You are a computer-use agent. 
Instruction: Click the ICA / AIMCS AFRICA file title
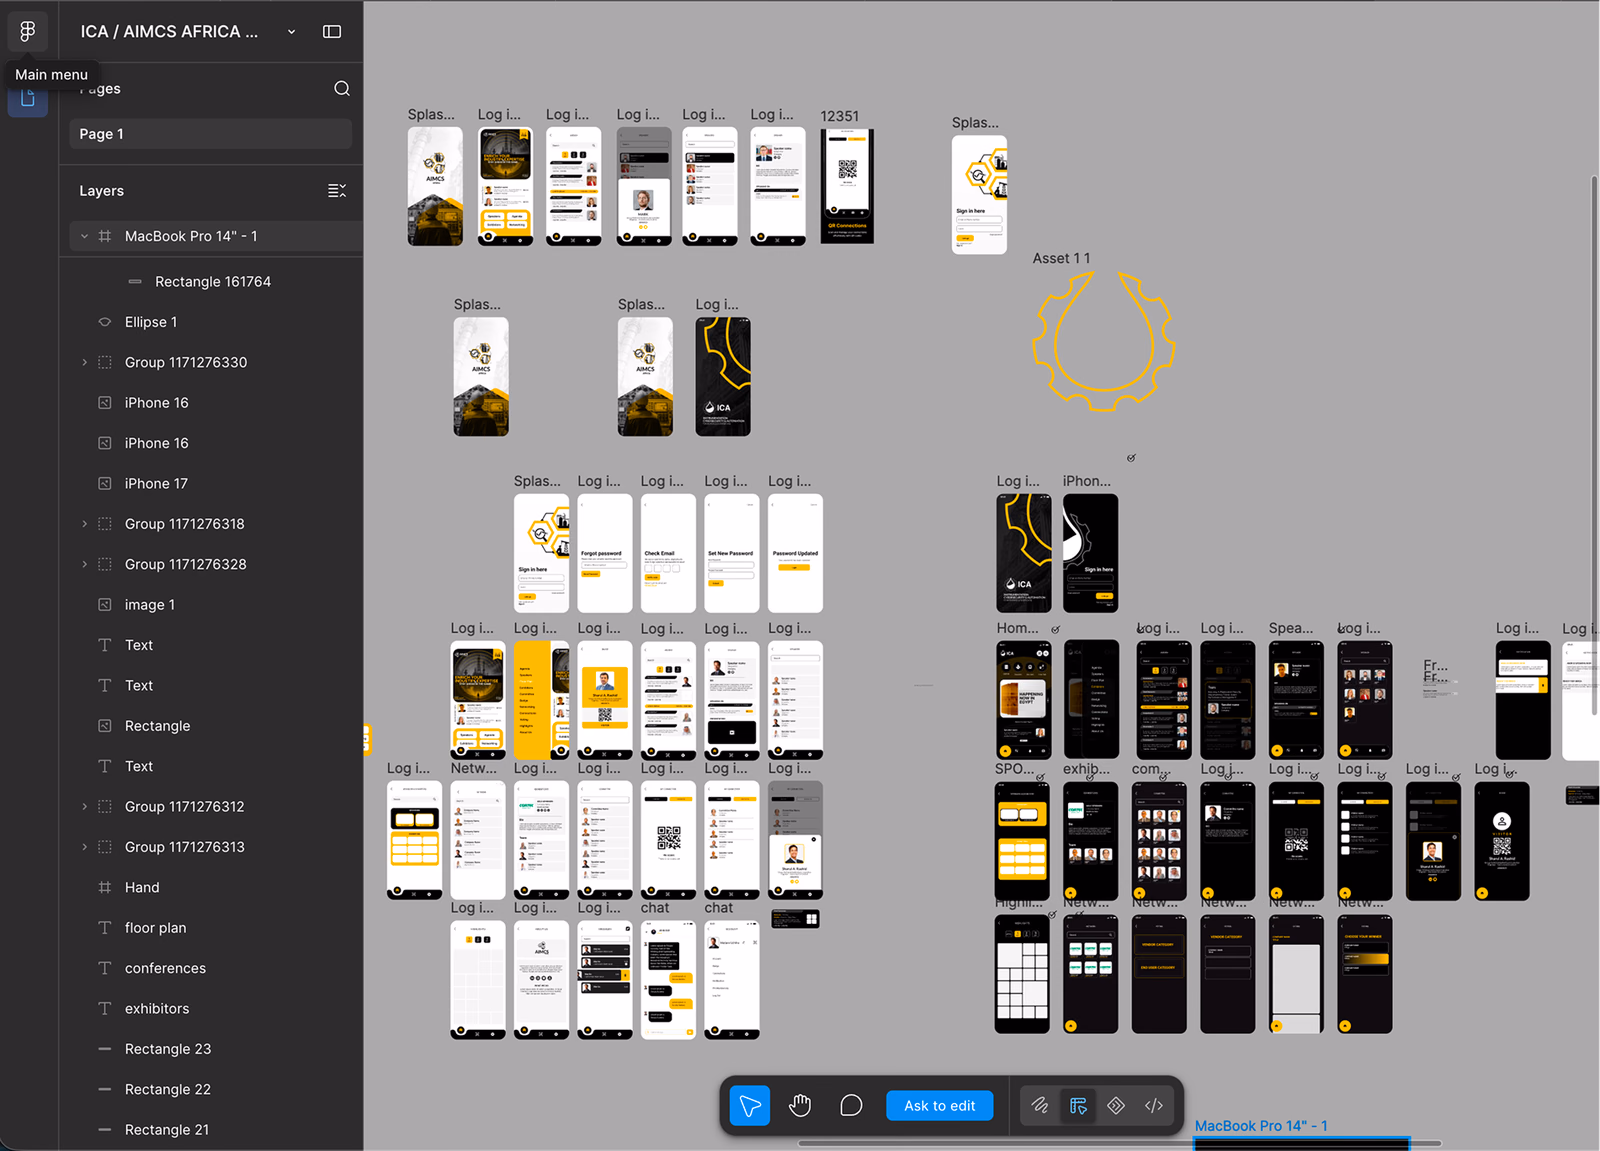click(169, 32)
